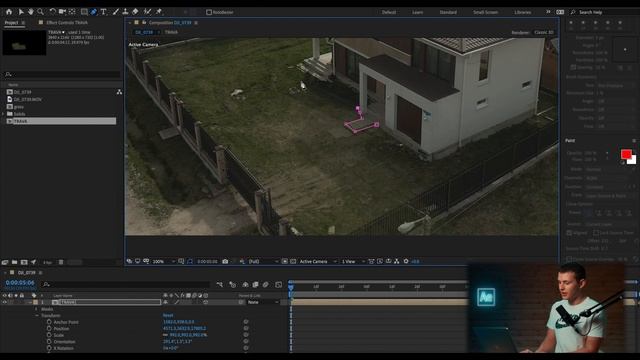Select the Selection arrow tool
The height and width of the screenshot is (360, 640).
(21, 12)
